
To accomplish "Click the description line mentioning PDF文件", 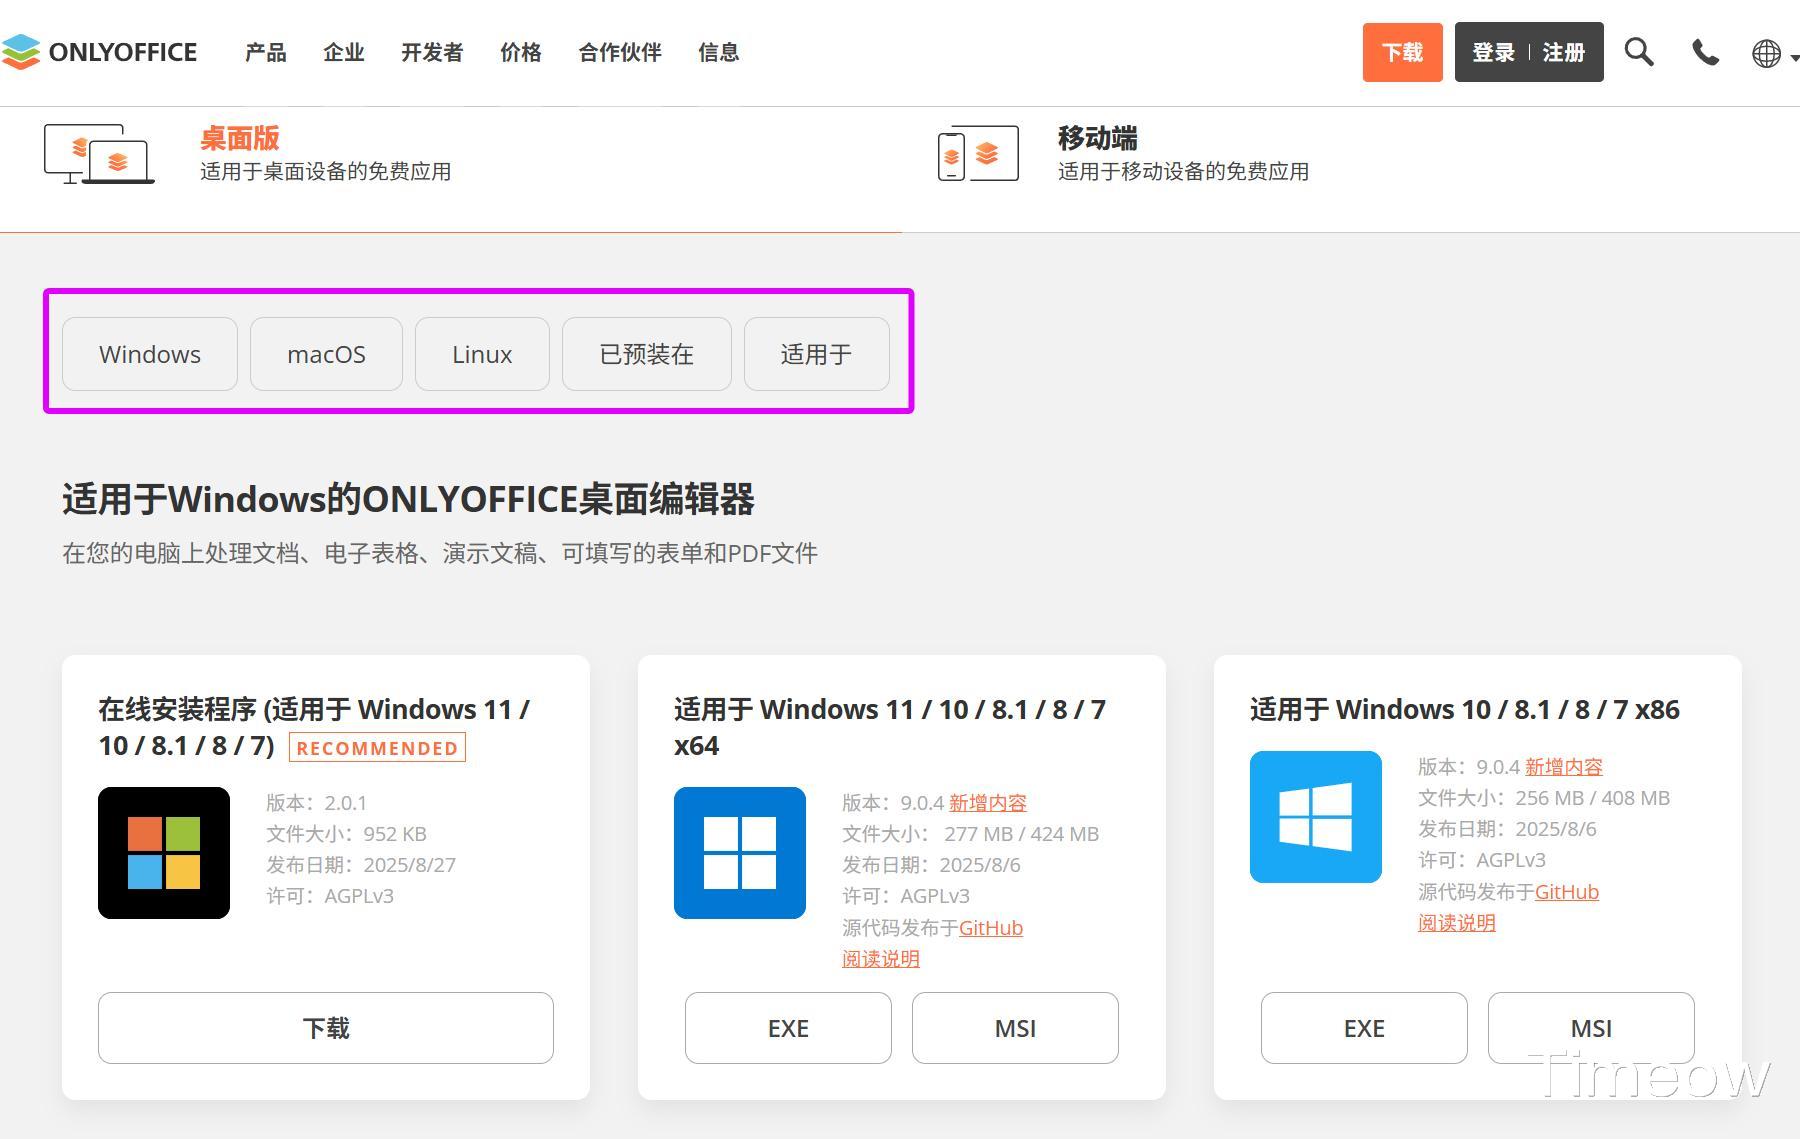I will (x=440, y=553).
